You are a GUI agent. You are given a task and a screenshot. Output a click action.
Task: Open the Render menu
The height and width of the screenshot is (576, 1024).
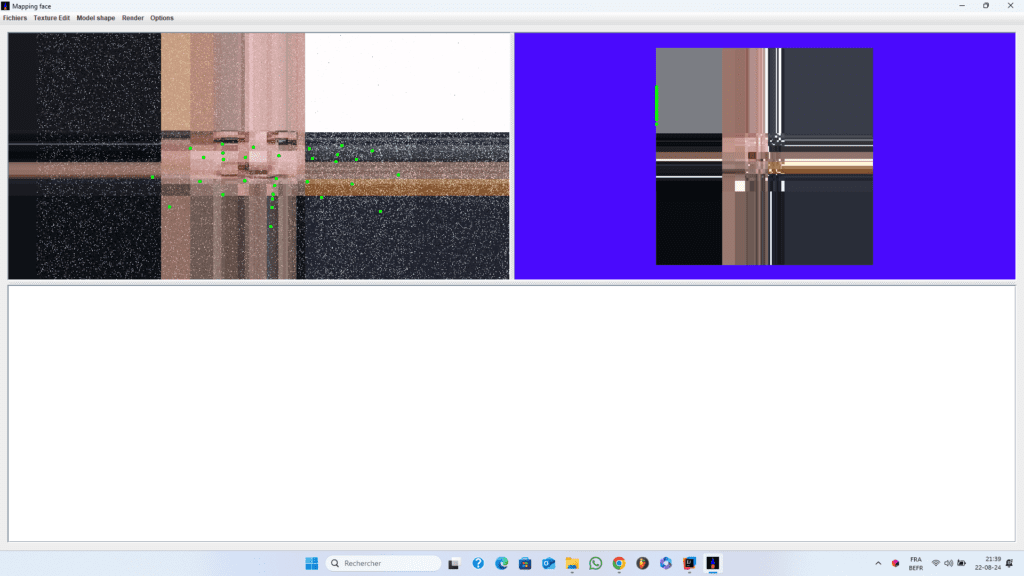click(x=133, y=18)
